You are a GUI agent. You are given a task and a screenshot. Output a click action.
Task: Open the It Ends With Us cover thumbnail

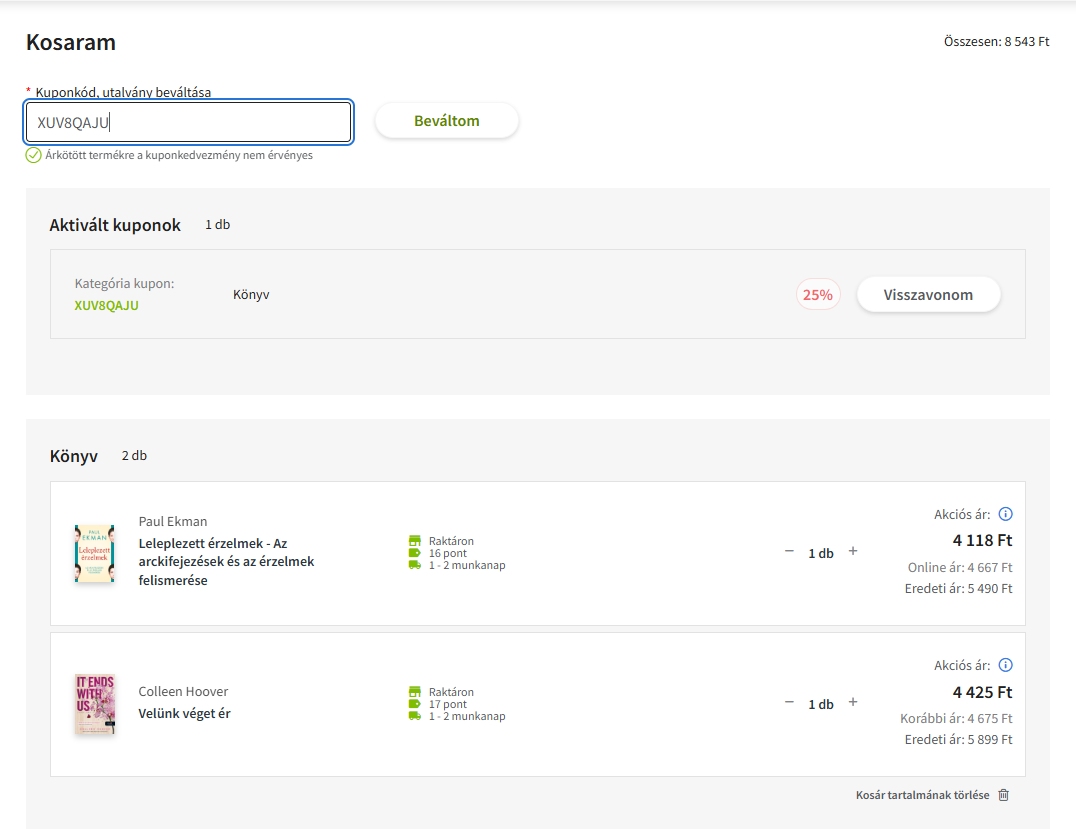(94, 704)
